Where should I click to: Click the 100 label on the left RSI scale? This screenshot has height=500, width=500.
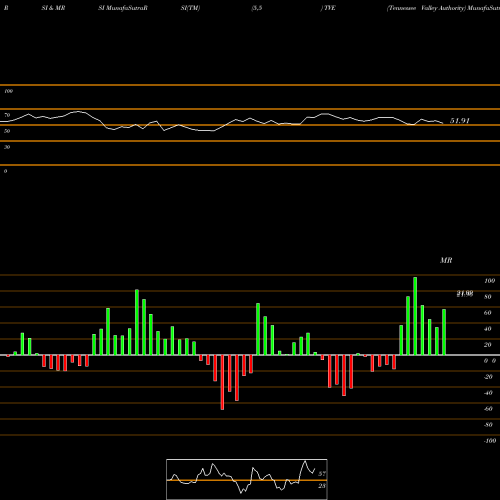(x=8, y=91)
